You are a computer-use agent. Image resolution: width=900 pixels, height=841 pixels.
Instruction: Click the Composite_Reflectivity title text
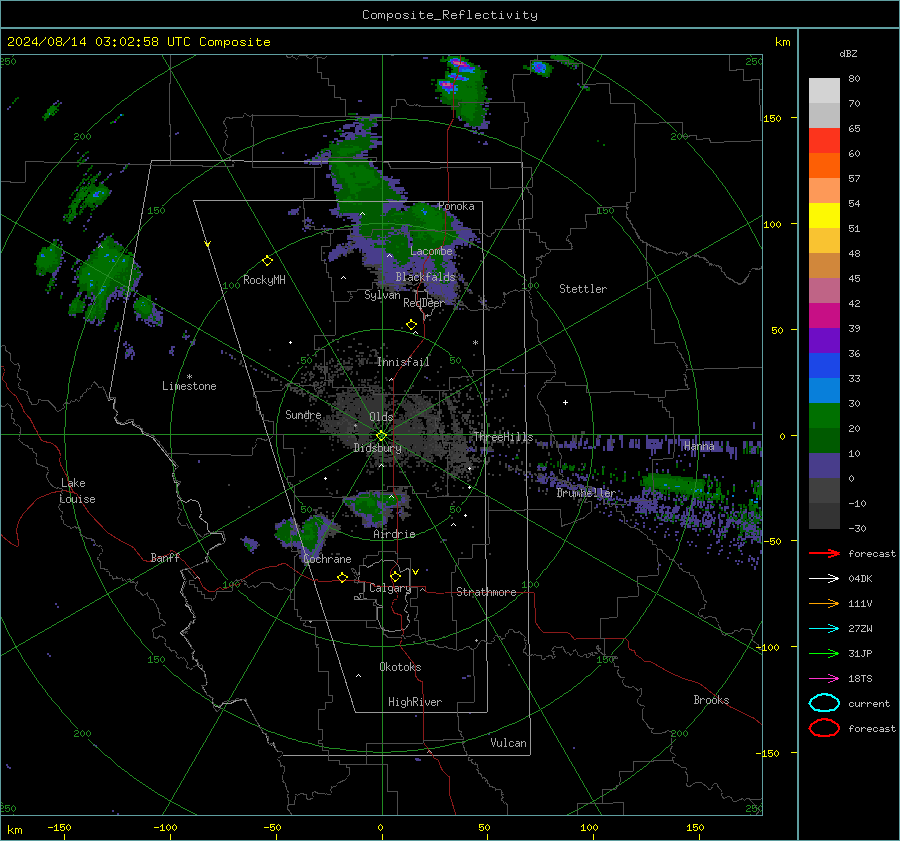pos(449,15)
